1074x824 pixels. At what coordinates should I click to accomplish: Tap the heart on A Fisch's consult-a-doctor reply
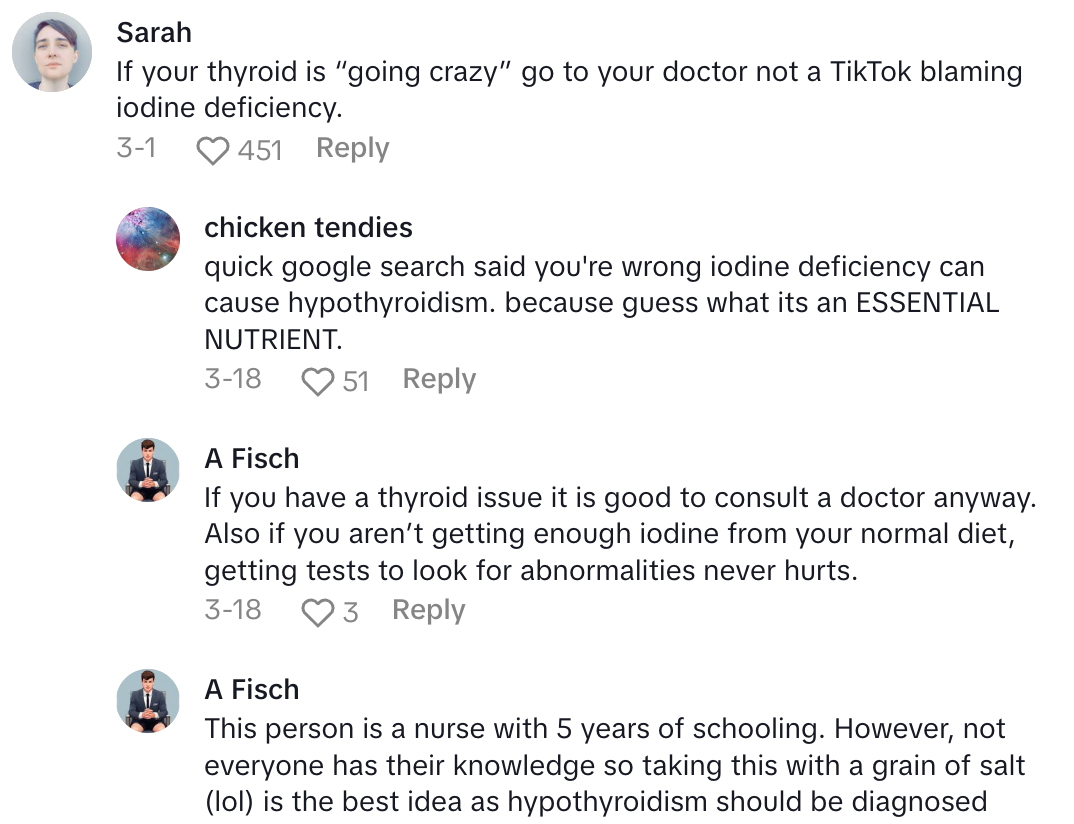317,613
